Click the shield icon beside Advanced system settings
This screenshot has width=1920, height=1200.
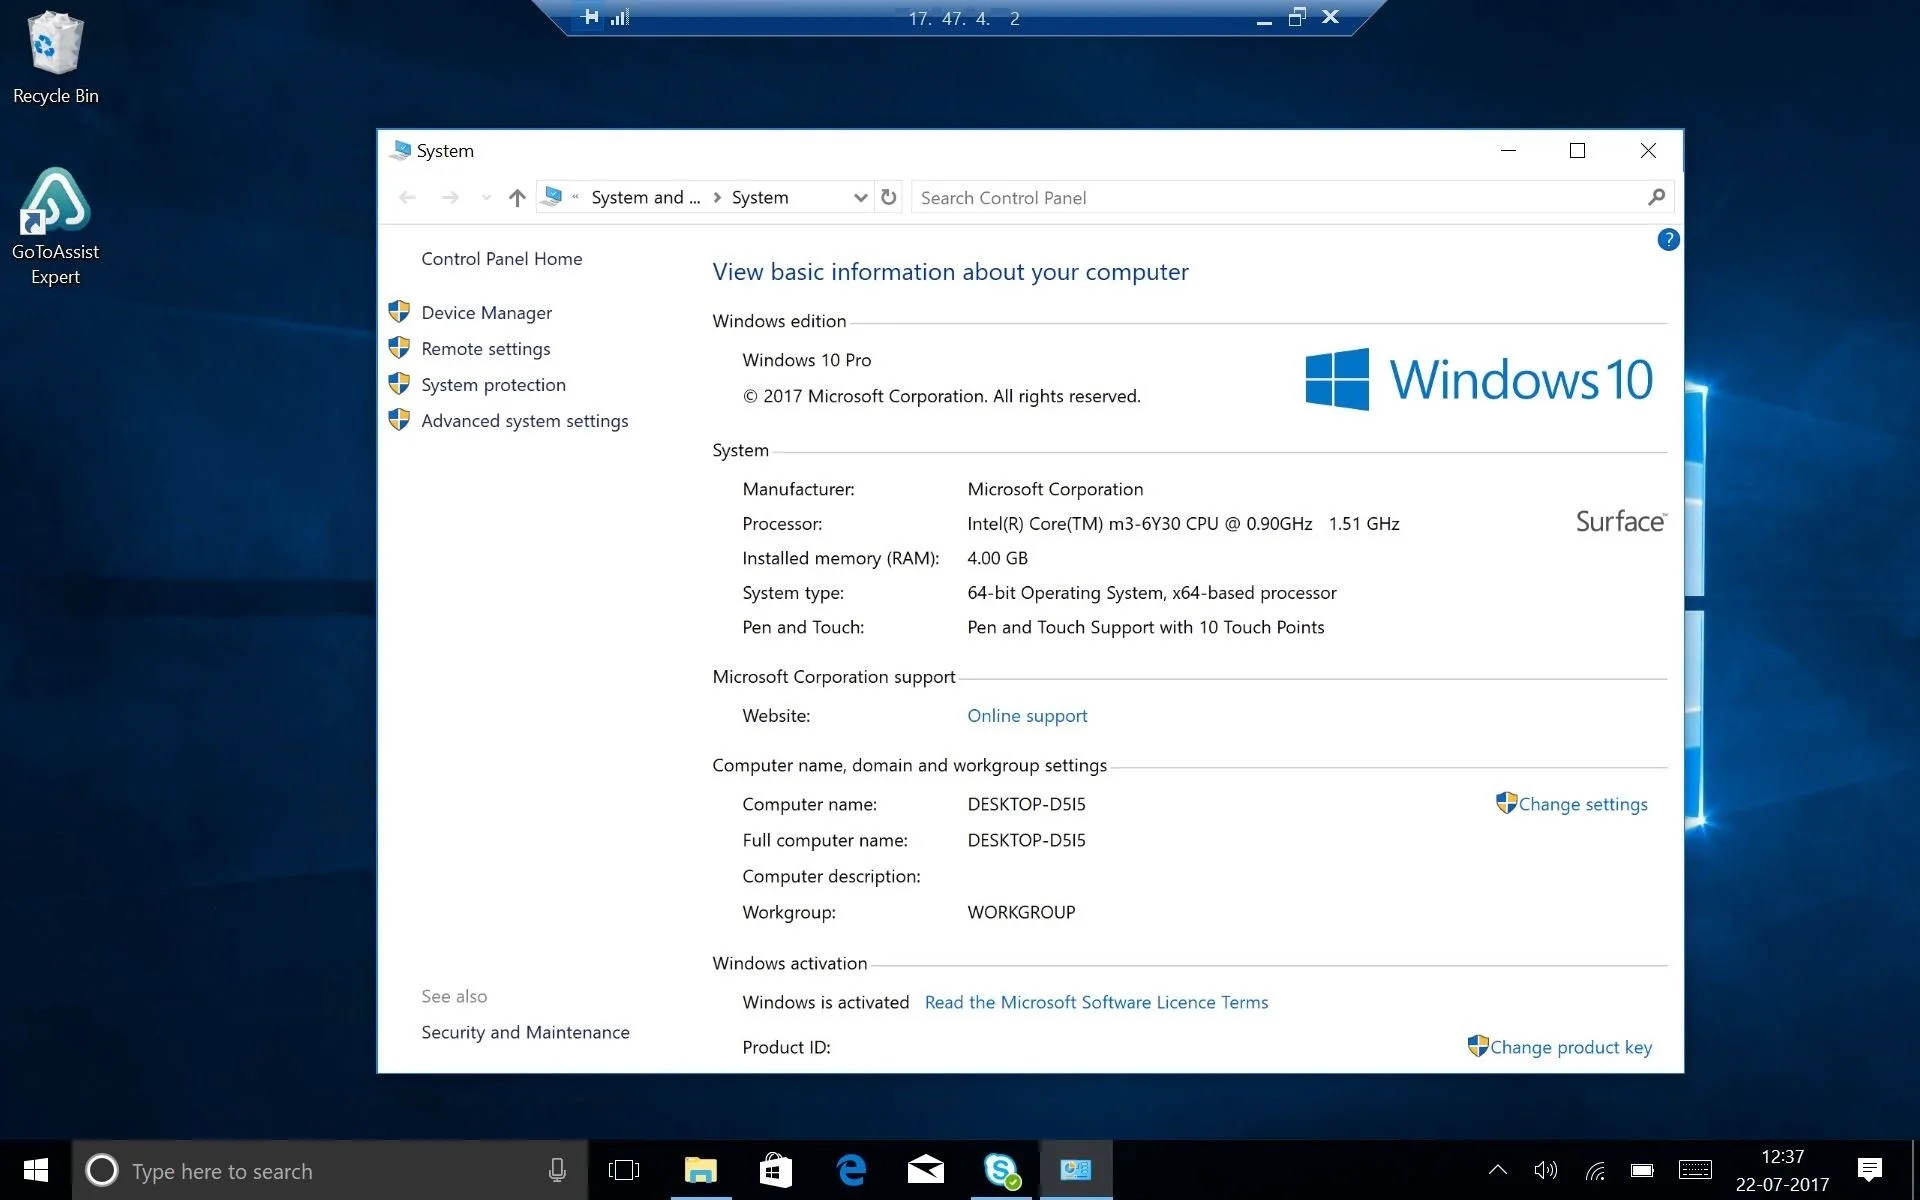click(399, 420)
